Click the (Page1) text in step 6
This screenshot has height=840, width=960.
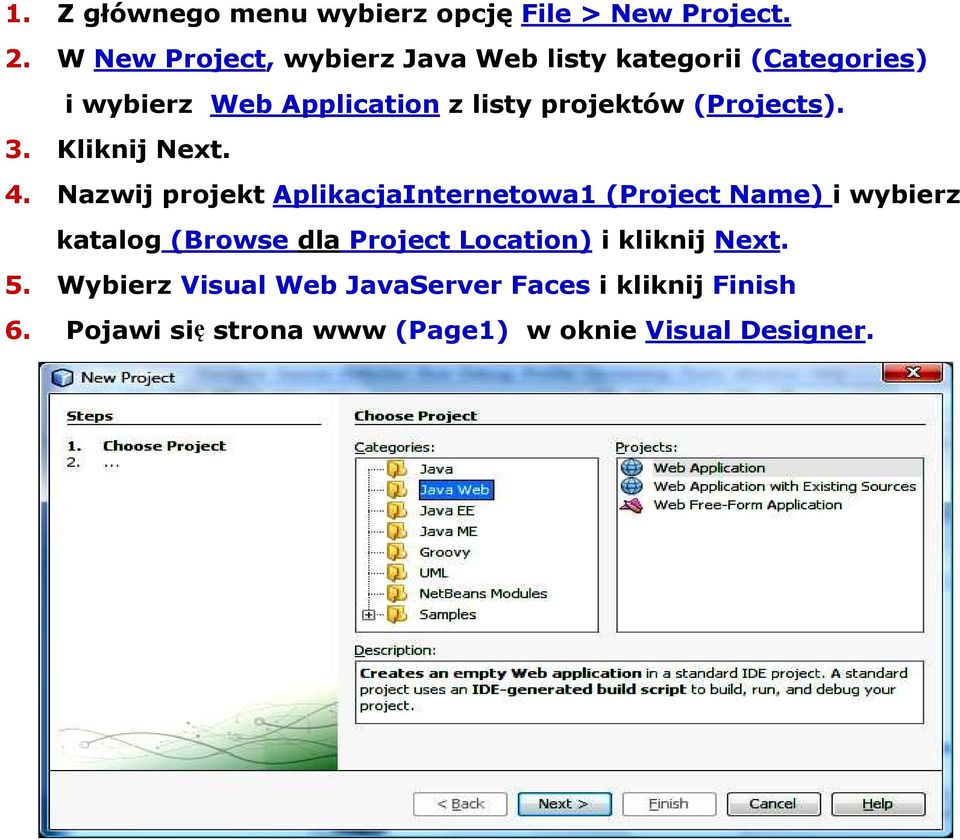click(x=452, y=331)
